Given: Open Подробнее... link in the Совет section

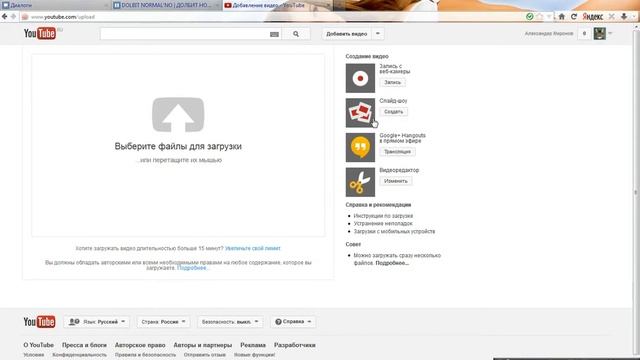Looking at the screenshot, I should tap(392, 263).
